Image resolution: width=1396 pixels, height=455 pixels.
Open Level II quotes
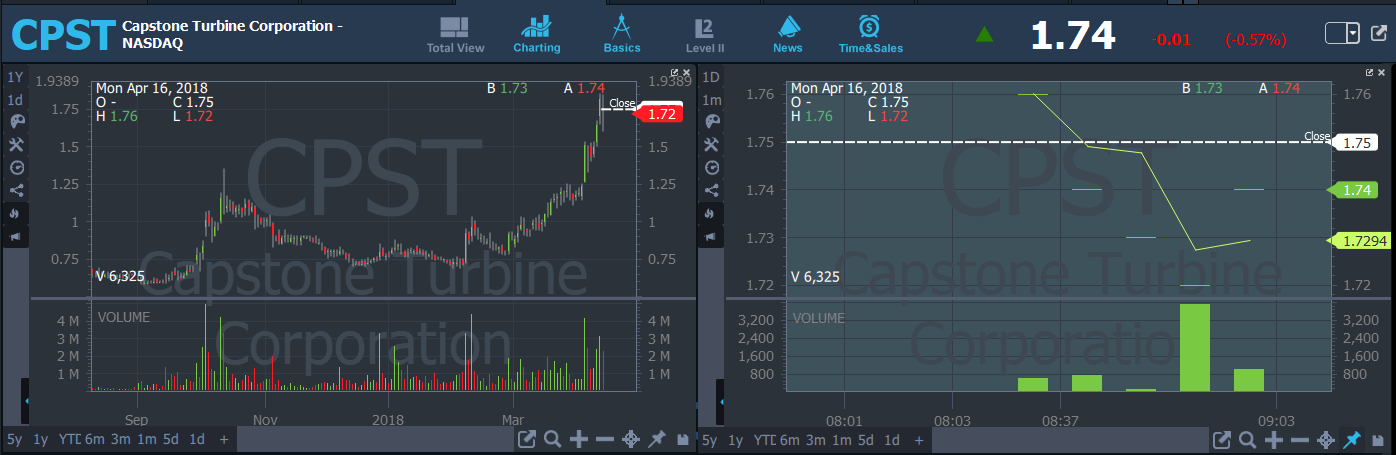click(705, 35)
